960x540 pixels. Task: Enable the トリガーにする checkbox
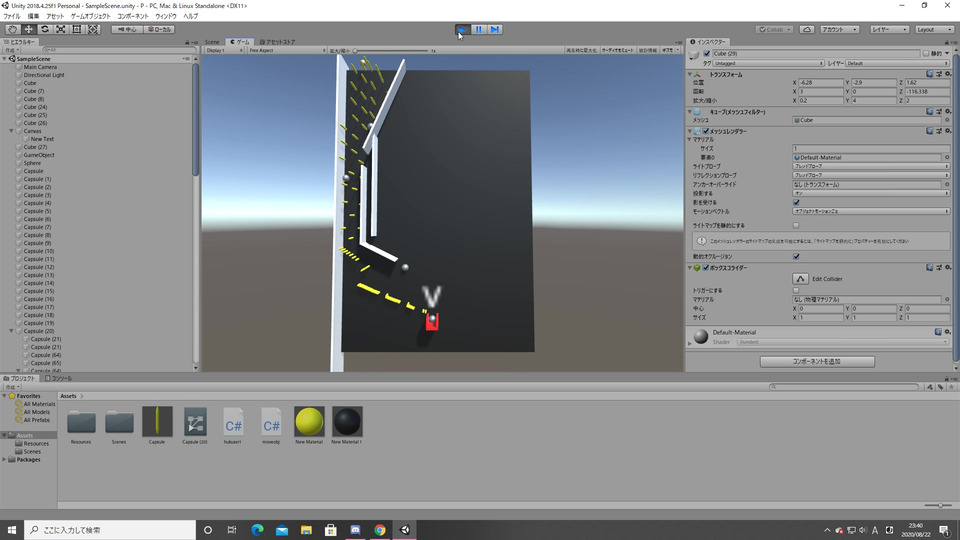pos(796,290)
